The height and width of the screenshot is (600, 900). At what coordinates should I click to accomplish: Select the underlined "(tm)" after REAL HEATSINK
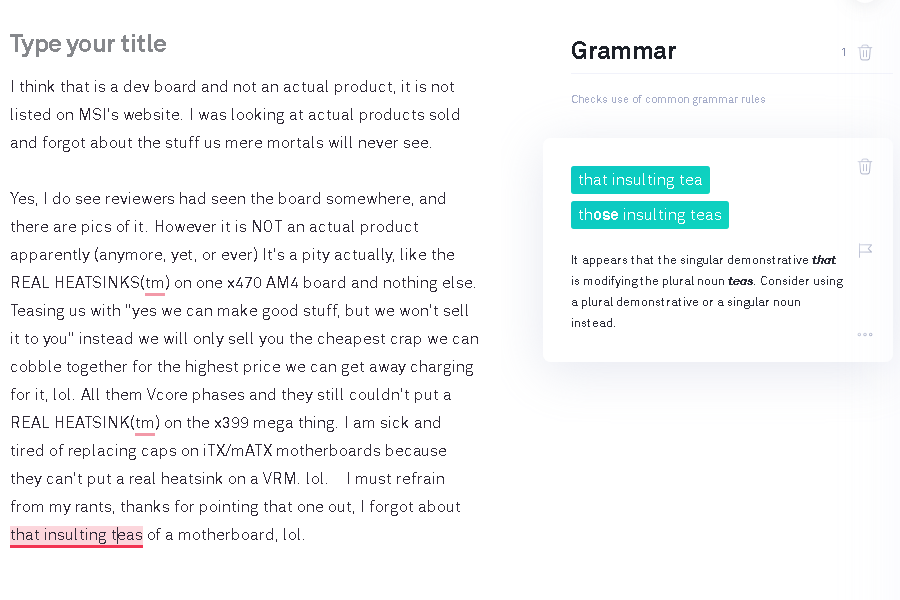tap(145, 423)
